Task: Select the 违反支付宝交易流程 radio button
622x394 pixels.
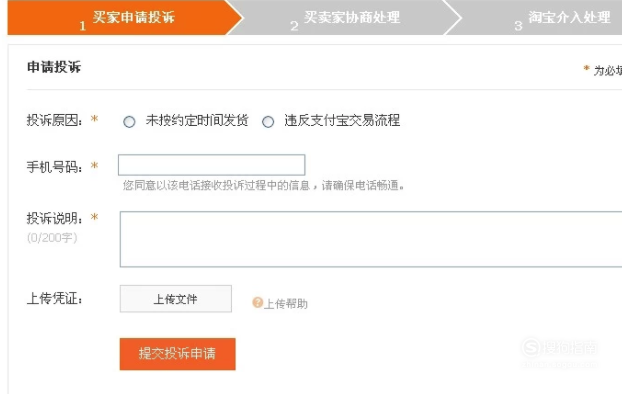Action: coord(268,121)
